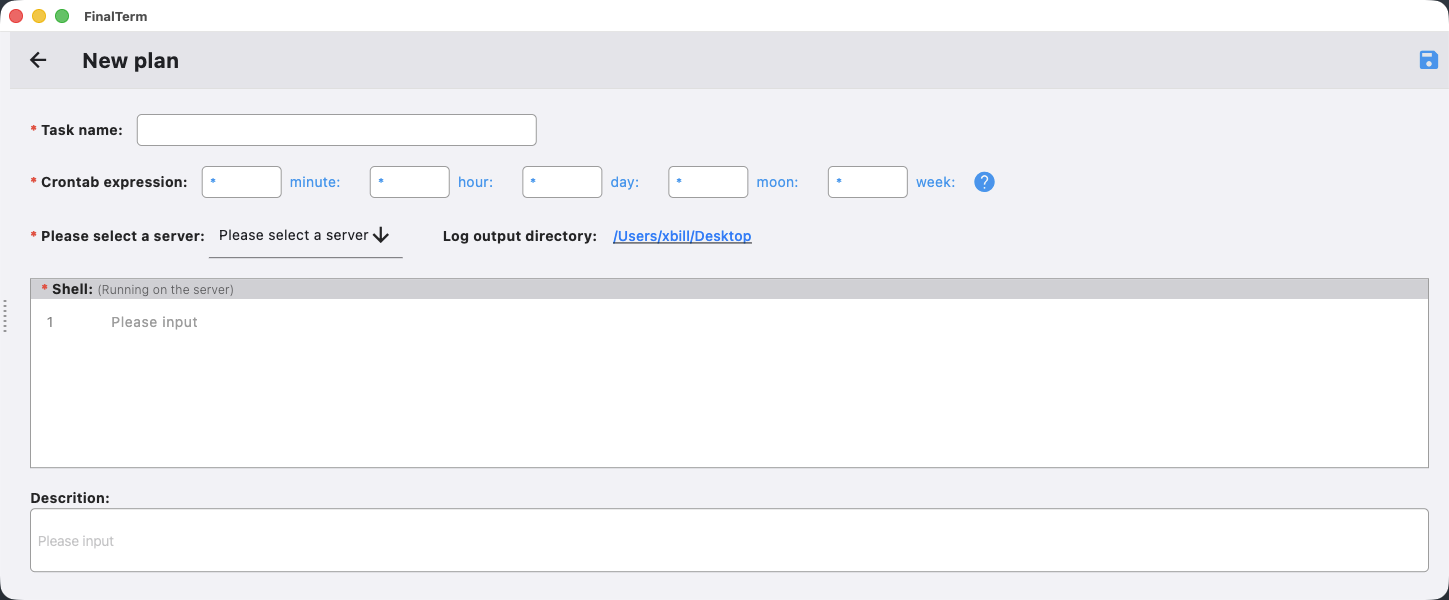Go back using the left arrow icon
Screen dimensions: 1449x600
(x=38, y=60)
